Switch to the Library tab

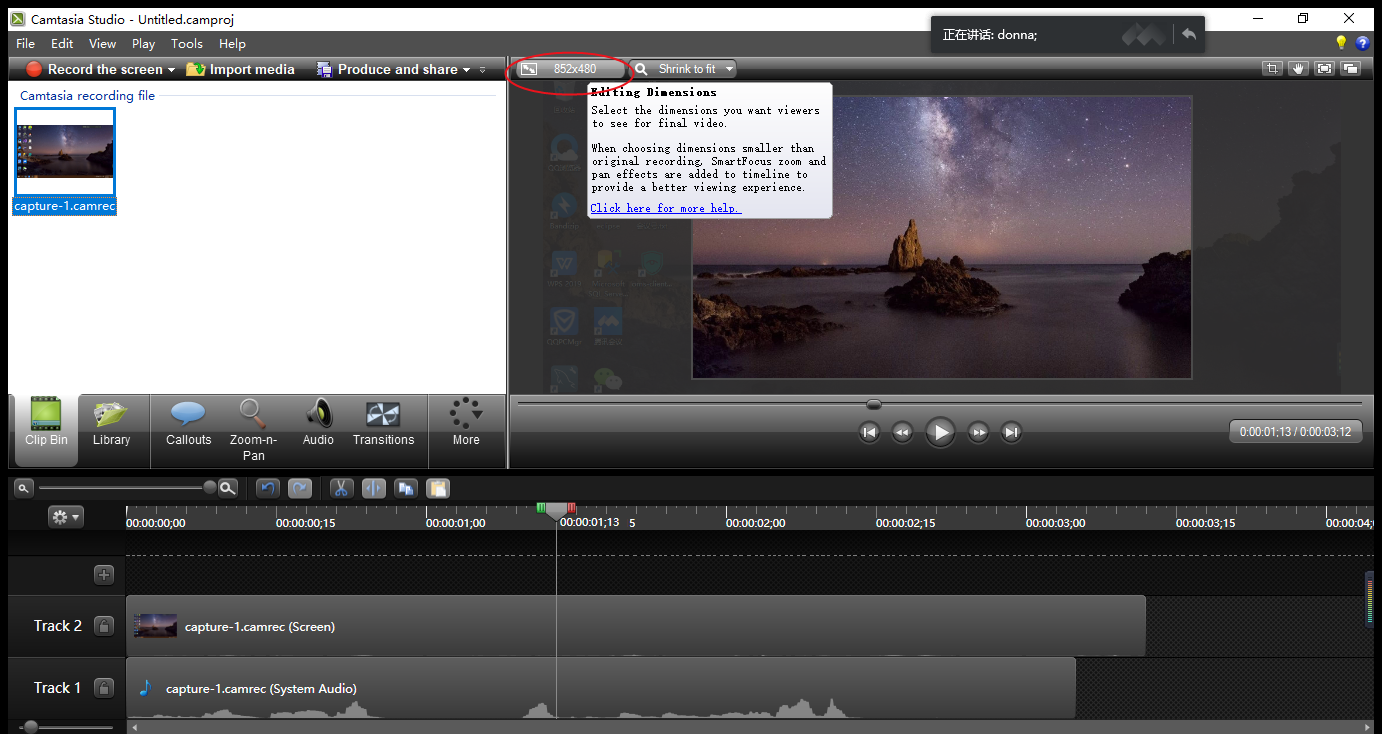tap(111, 424)
